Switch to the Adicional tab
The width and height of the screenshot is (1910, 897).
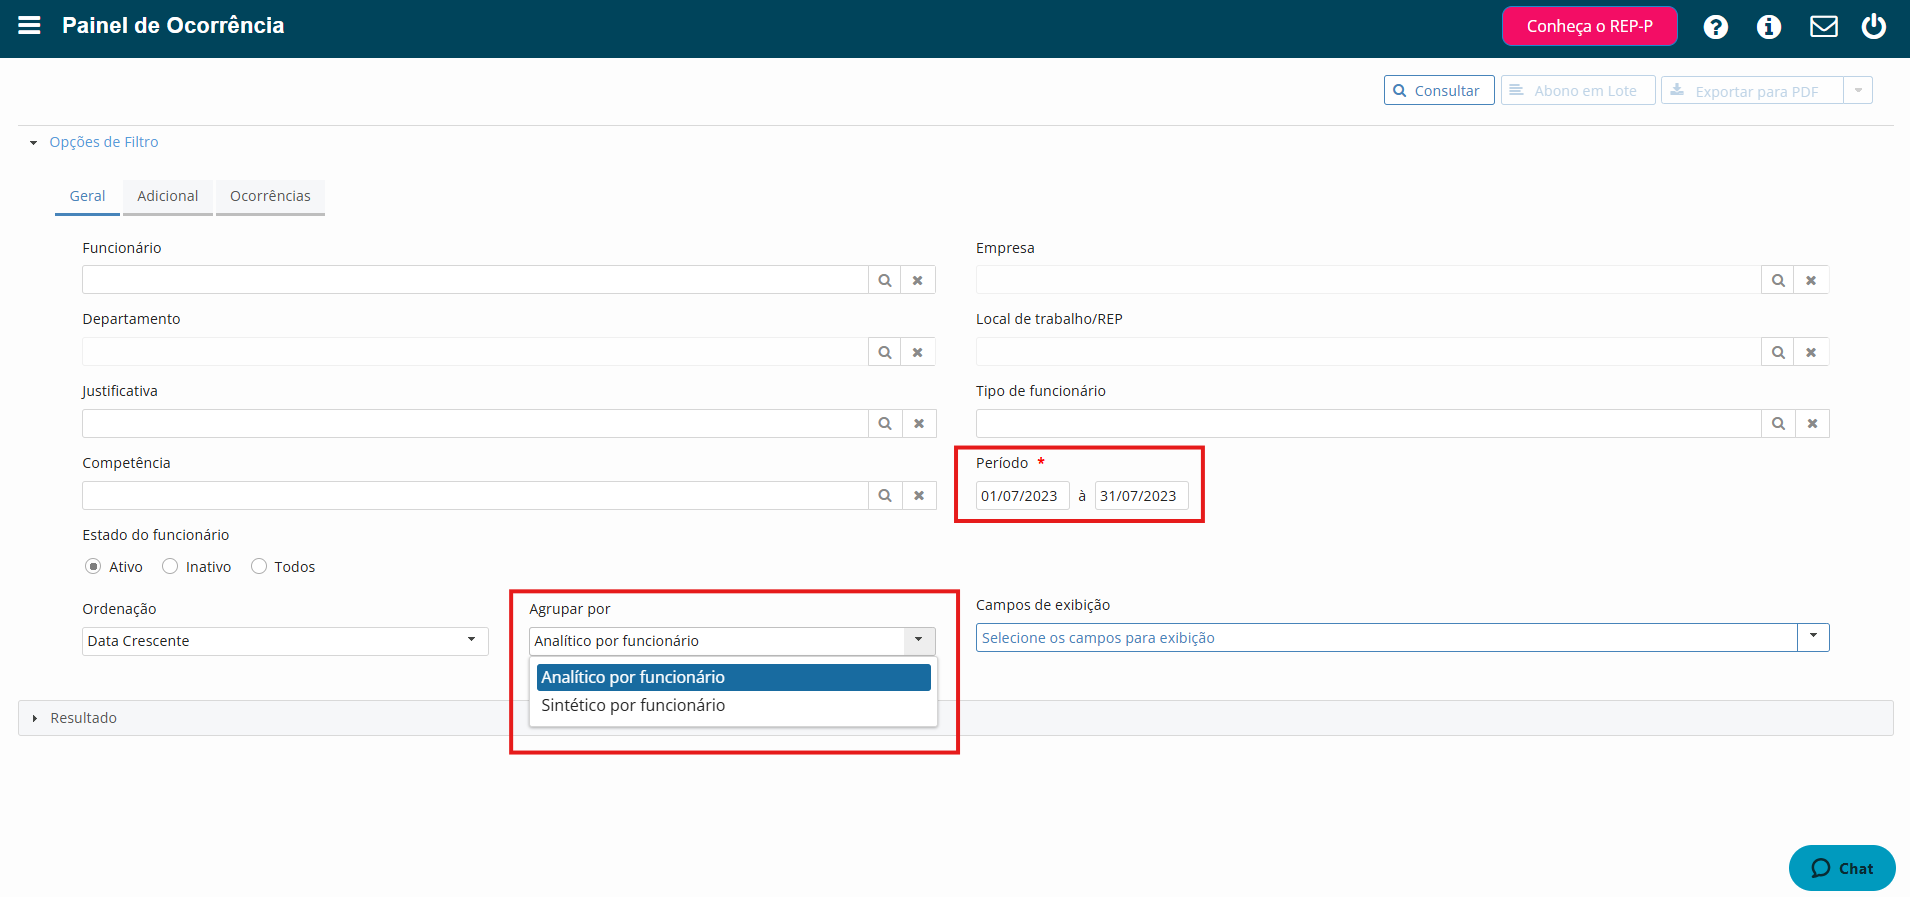(168, 196)
